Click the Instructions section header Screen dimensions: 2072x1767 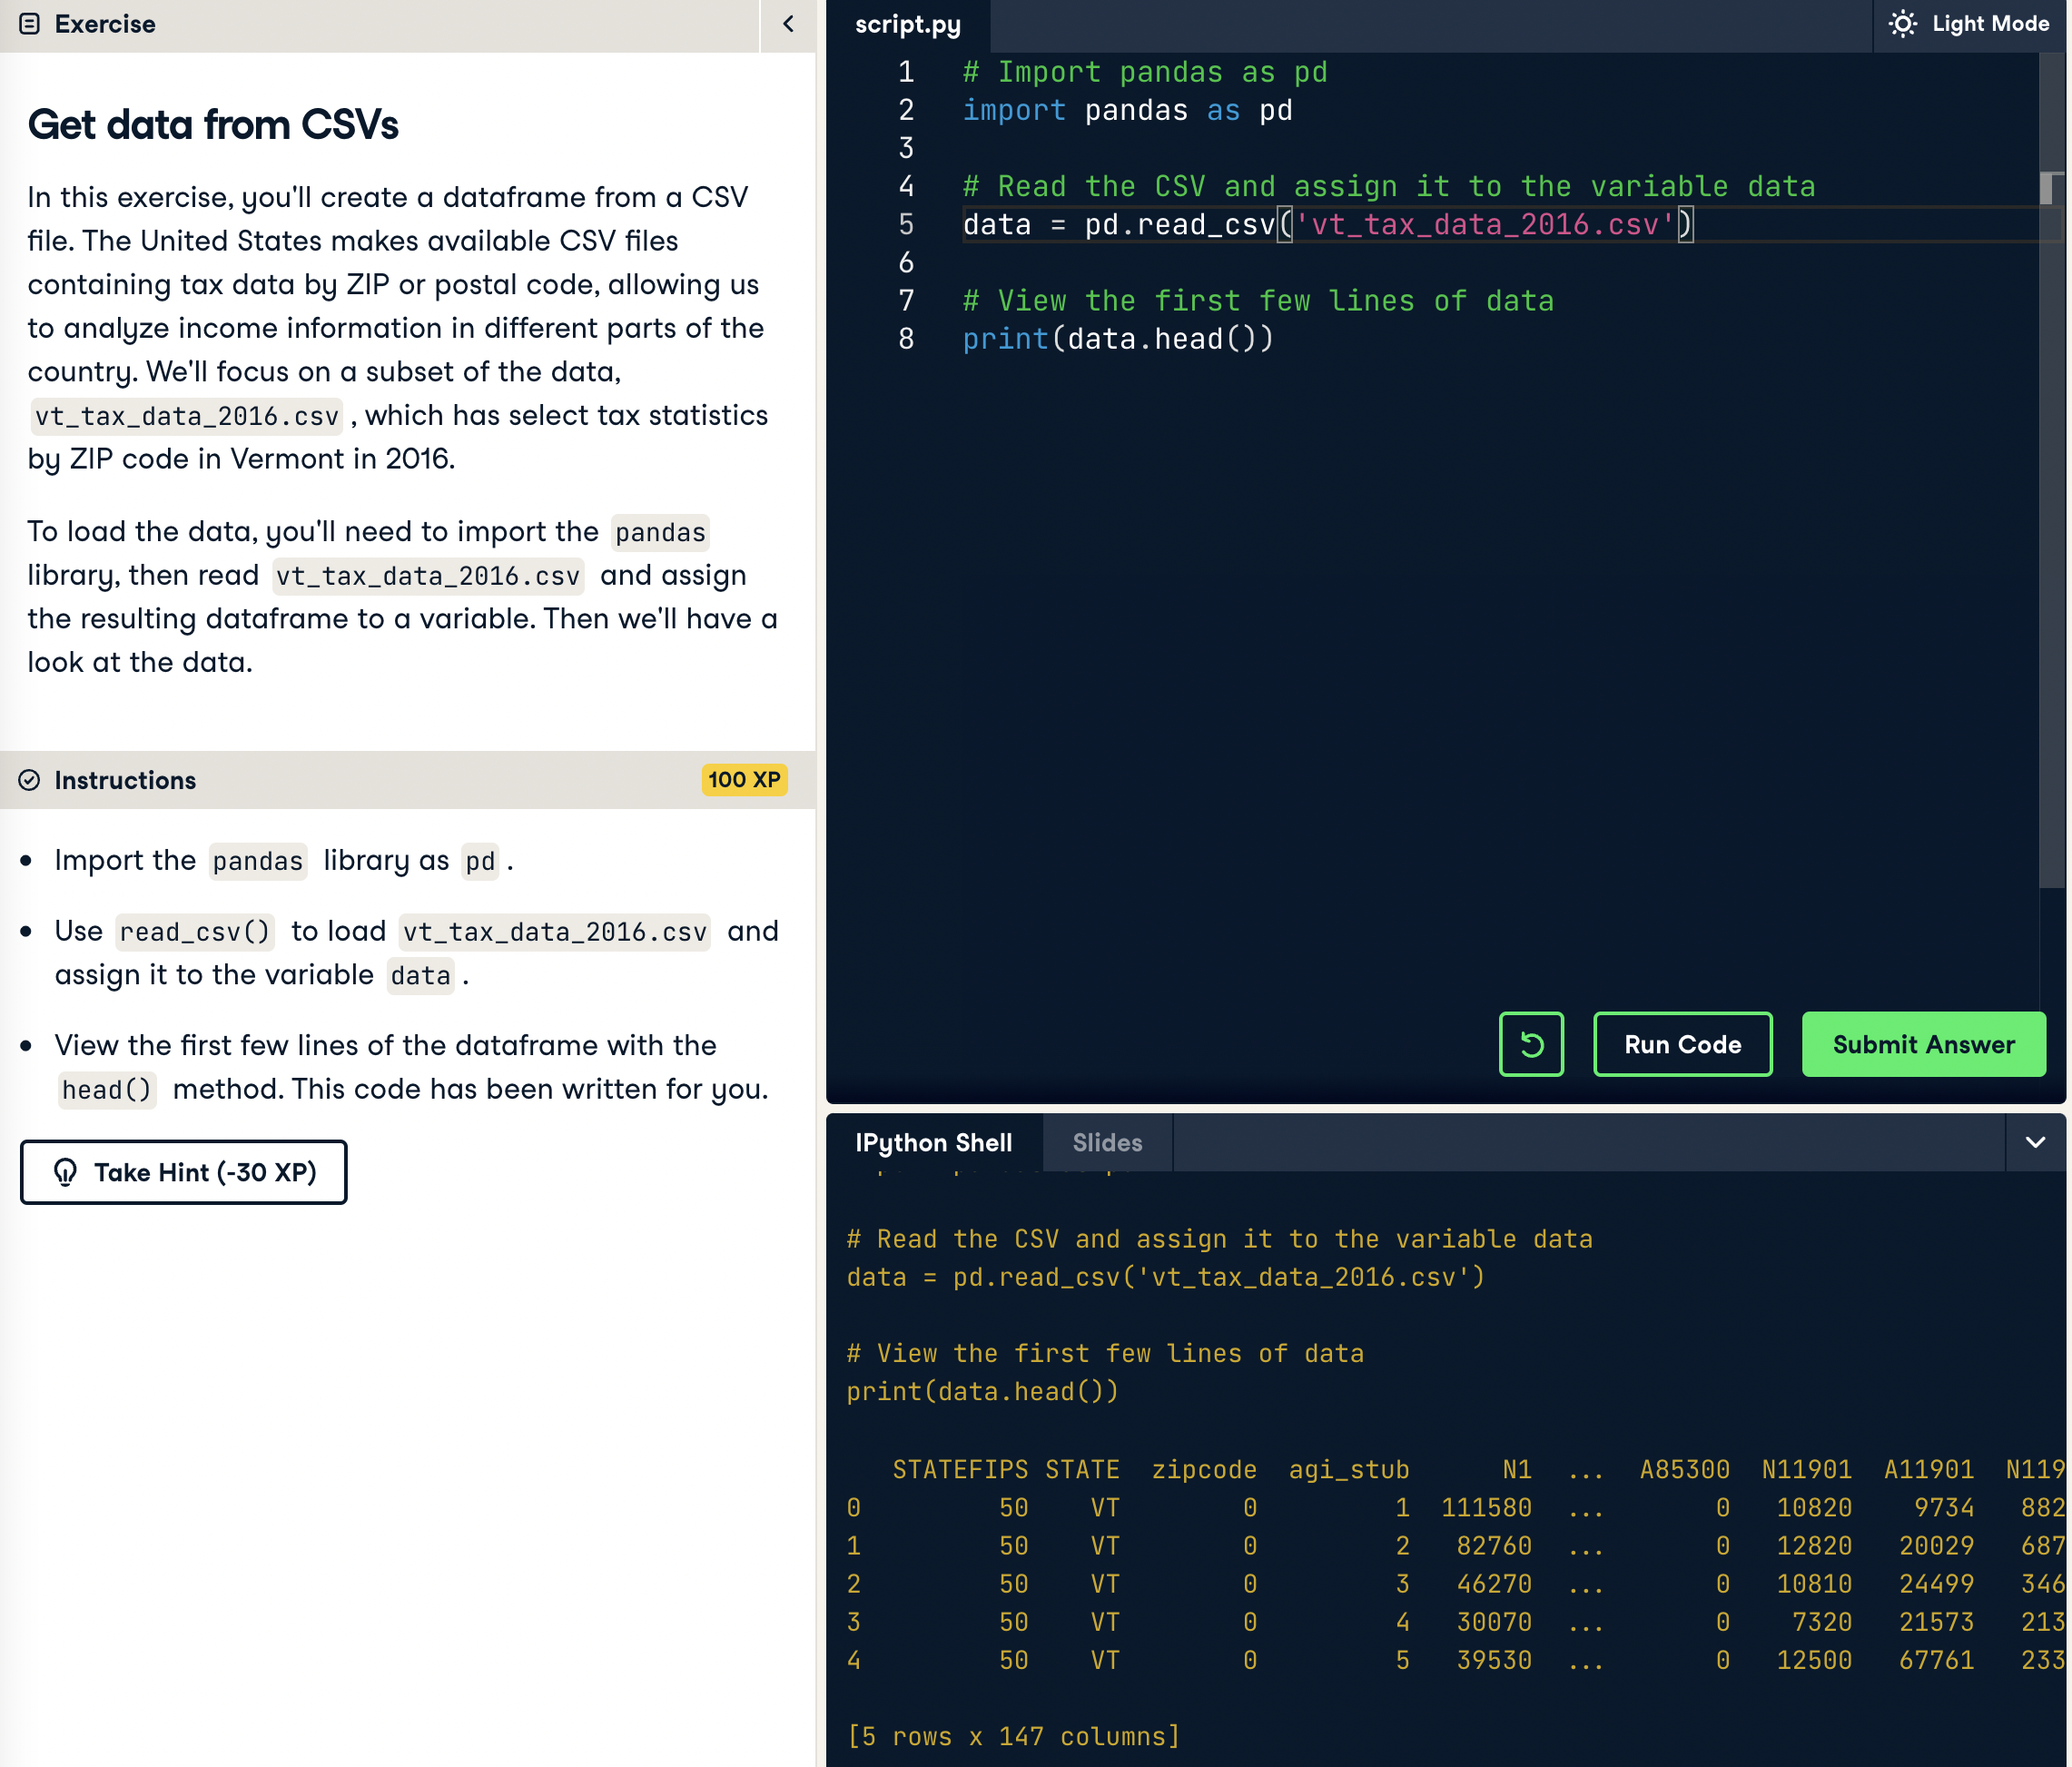pos(125,780)
